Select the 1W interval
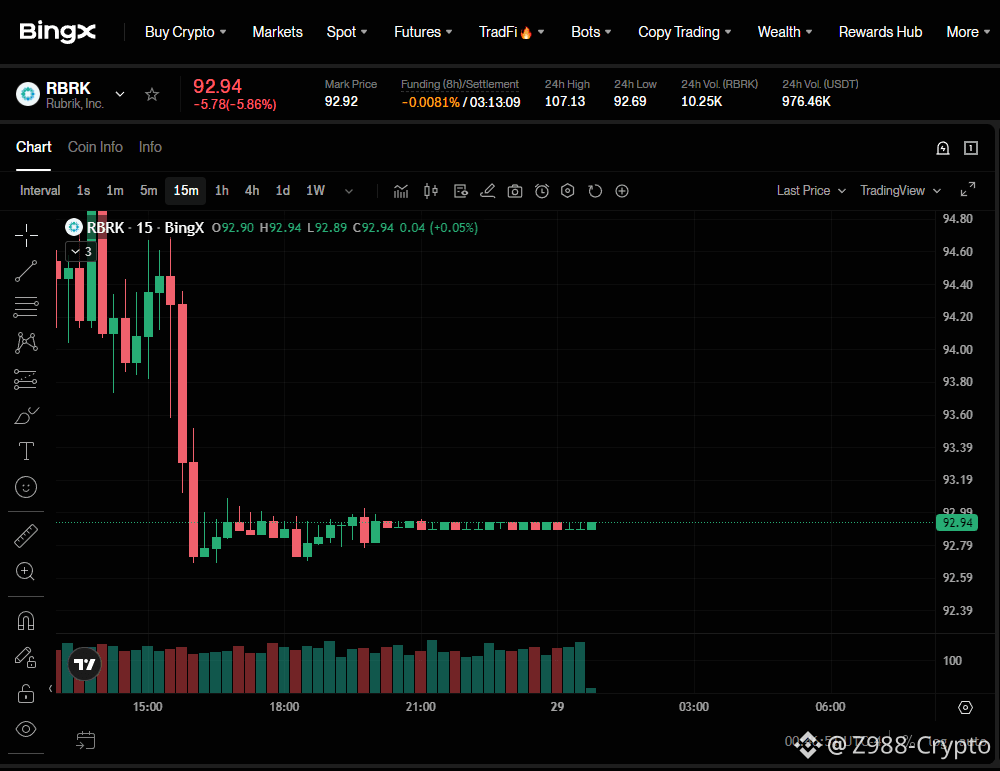This screenshot has width=1000, height=771. [316, 191]
